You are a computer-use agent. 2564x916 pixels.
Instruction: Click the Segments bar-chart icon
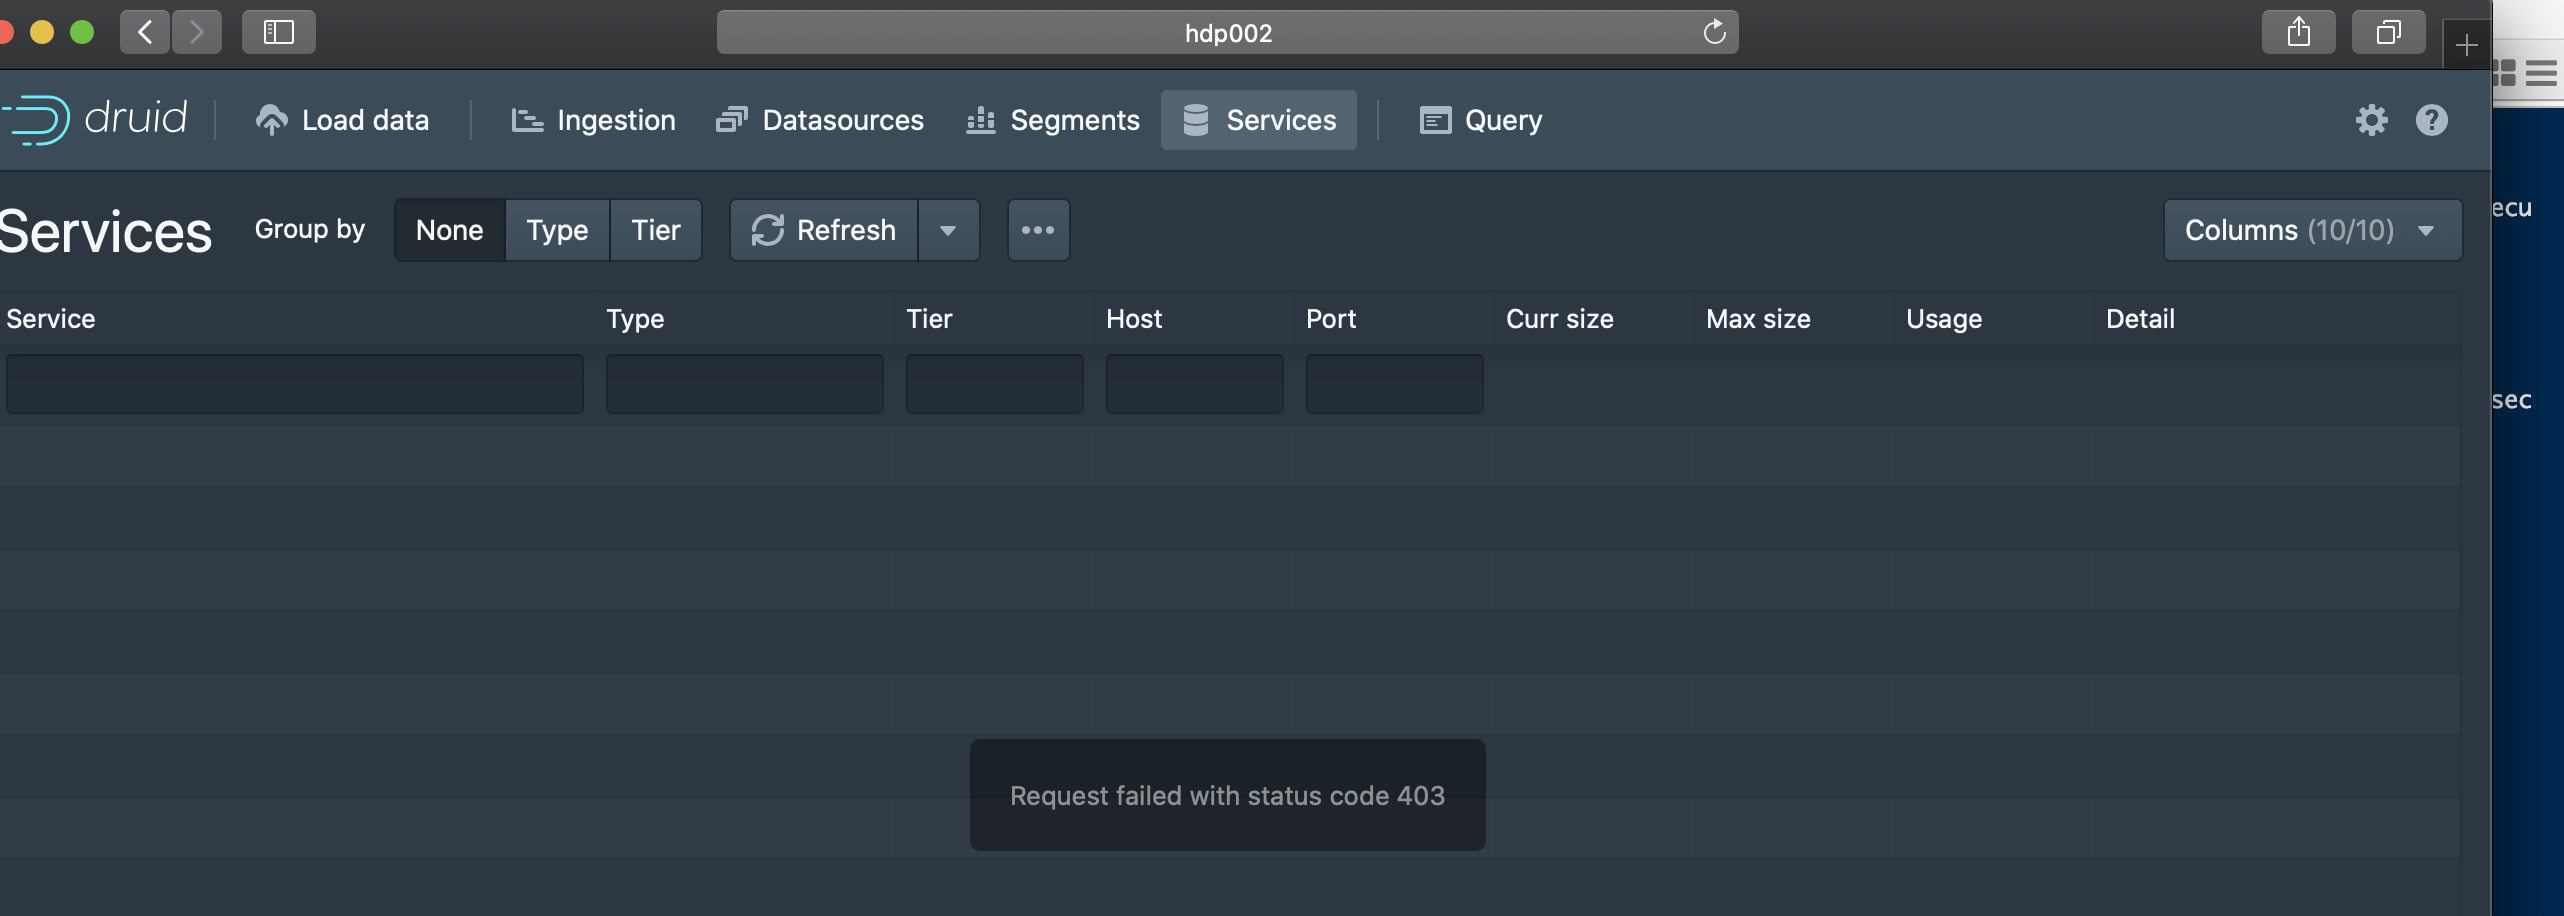(980, 120)
